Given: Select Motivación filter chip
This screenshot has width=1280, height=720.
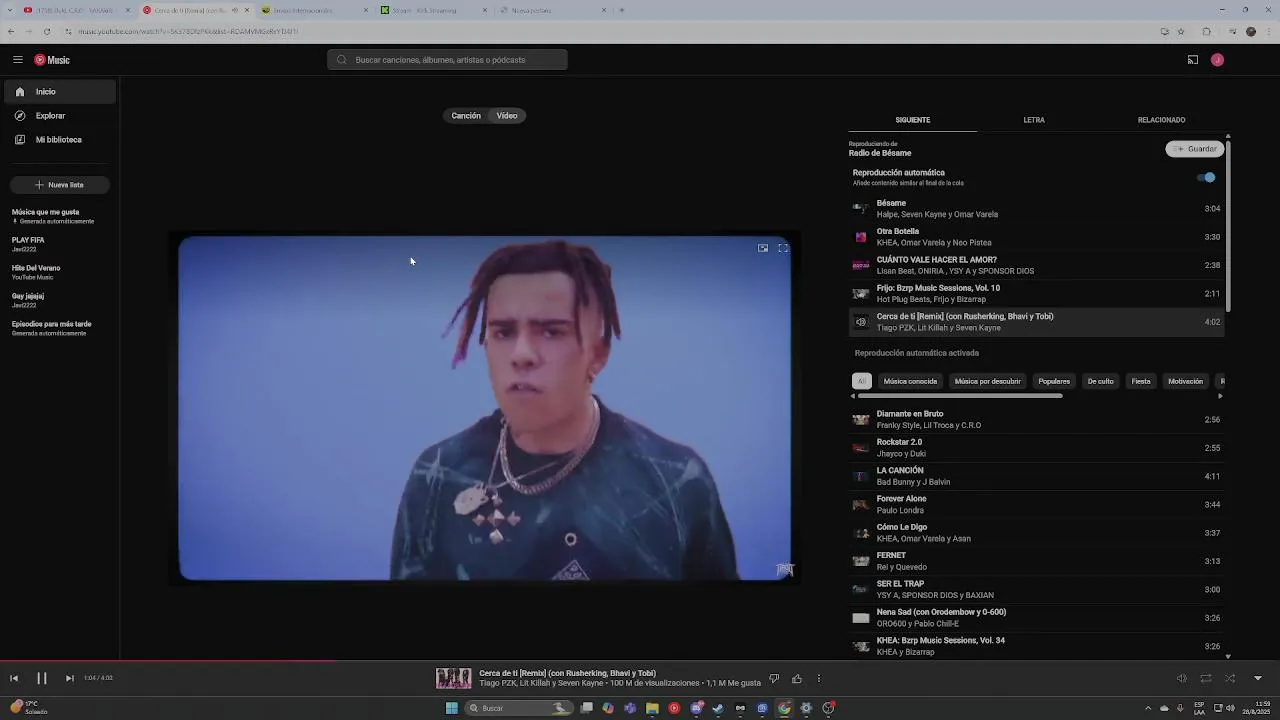Looking at the screenshot, I should [1186, 381].
